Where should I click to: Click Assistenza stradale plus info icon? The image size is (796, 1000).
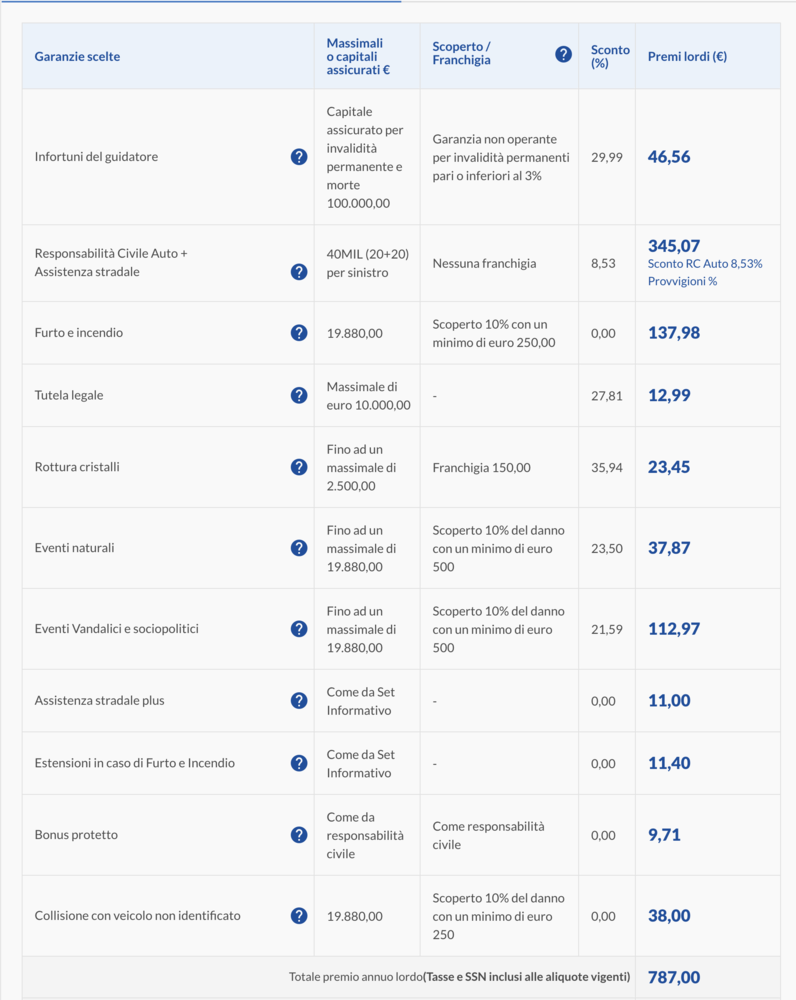point(298,700)
